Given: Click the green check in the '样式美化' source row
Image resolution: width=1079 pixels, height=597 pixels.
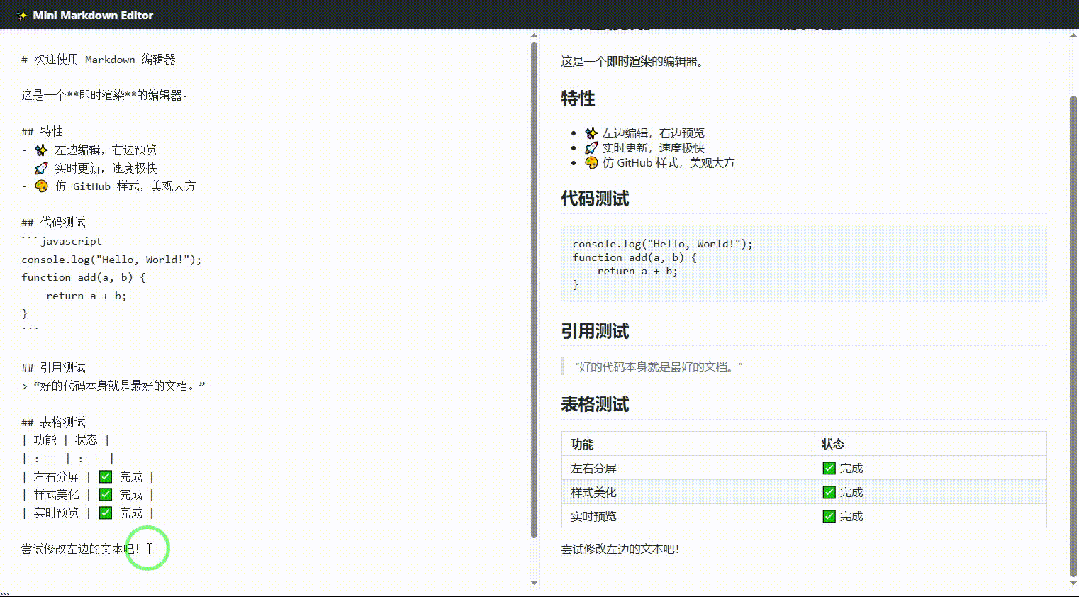Looking at the screenshot, I should tap(105, 495).
